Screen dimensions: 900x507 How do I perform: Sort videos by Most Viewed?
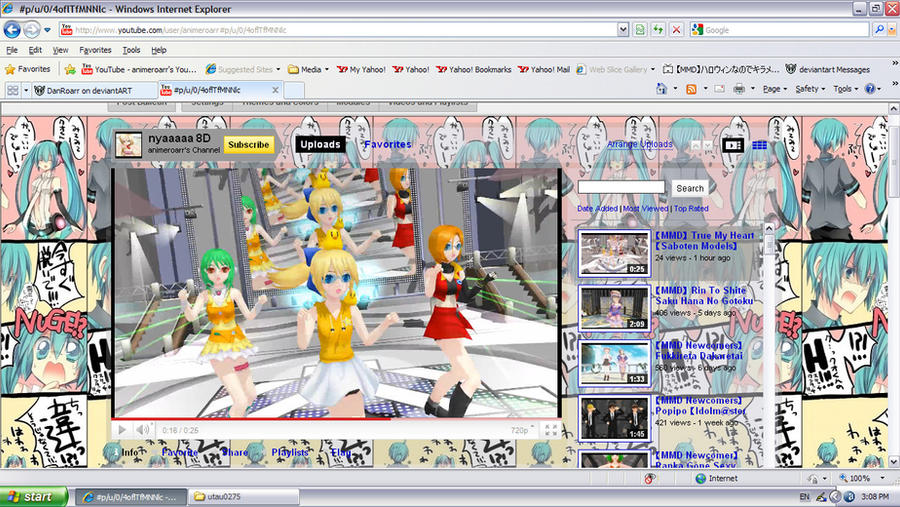[x=645, y=208]
